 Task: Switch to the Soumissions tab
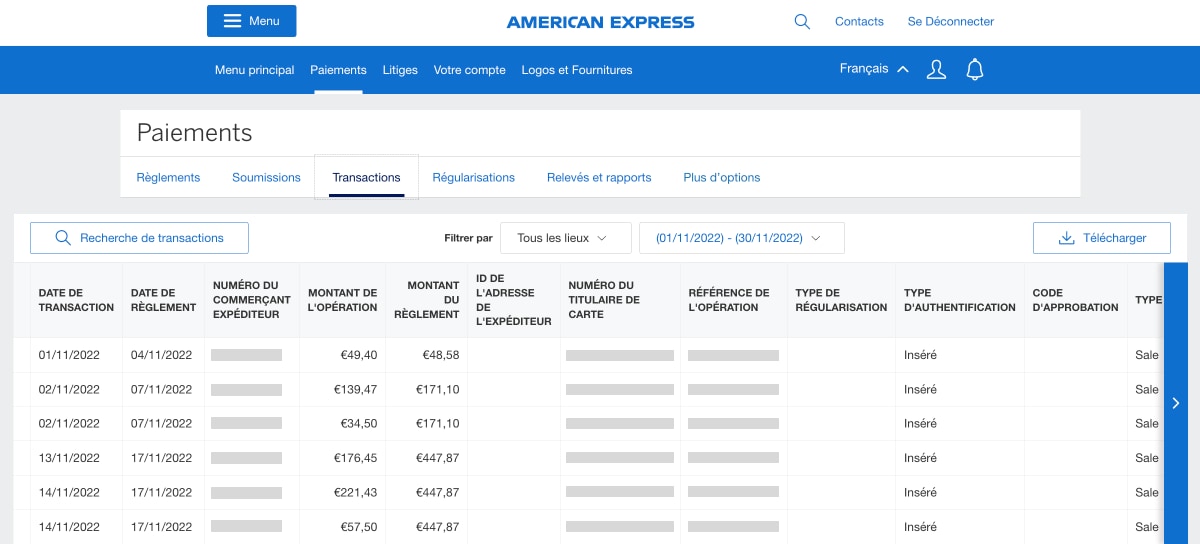click(266, 177)
